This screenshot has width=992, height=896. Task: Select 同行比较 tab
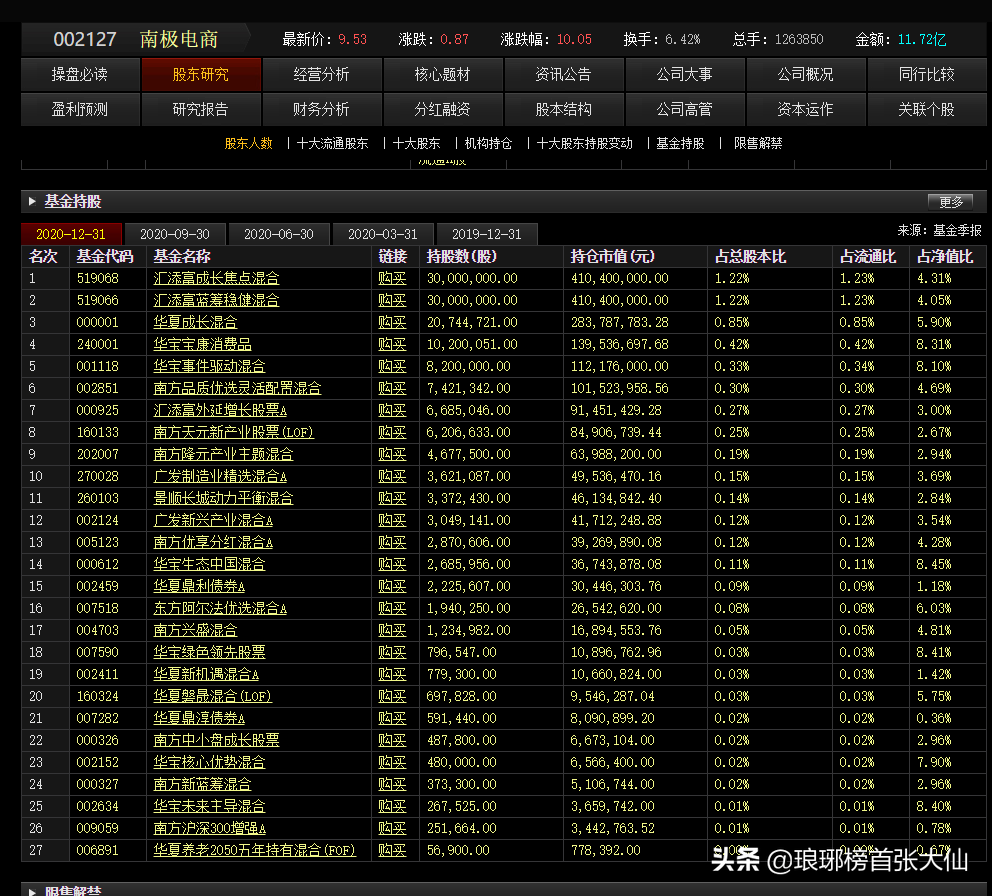[927, 75]
